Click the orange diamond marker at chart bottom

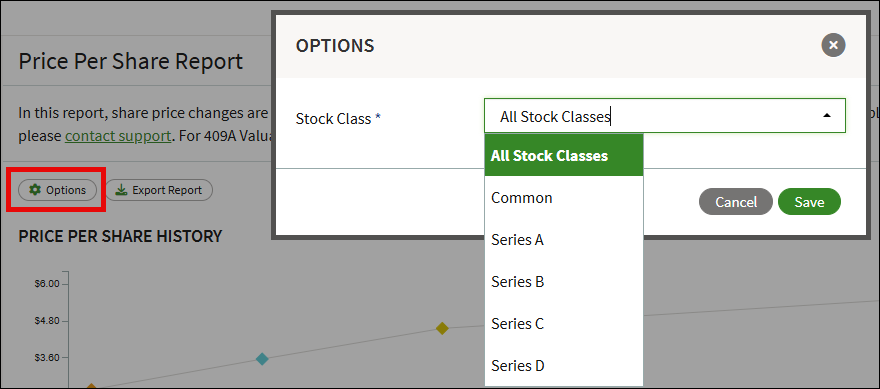[91, 387]
